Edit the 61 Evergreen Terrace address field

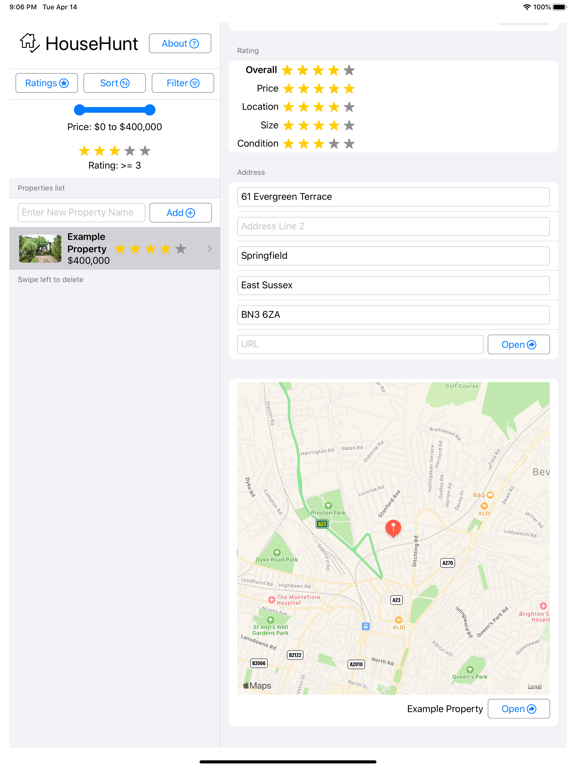[393, 197]
